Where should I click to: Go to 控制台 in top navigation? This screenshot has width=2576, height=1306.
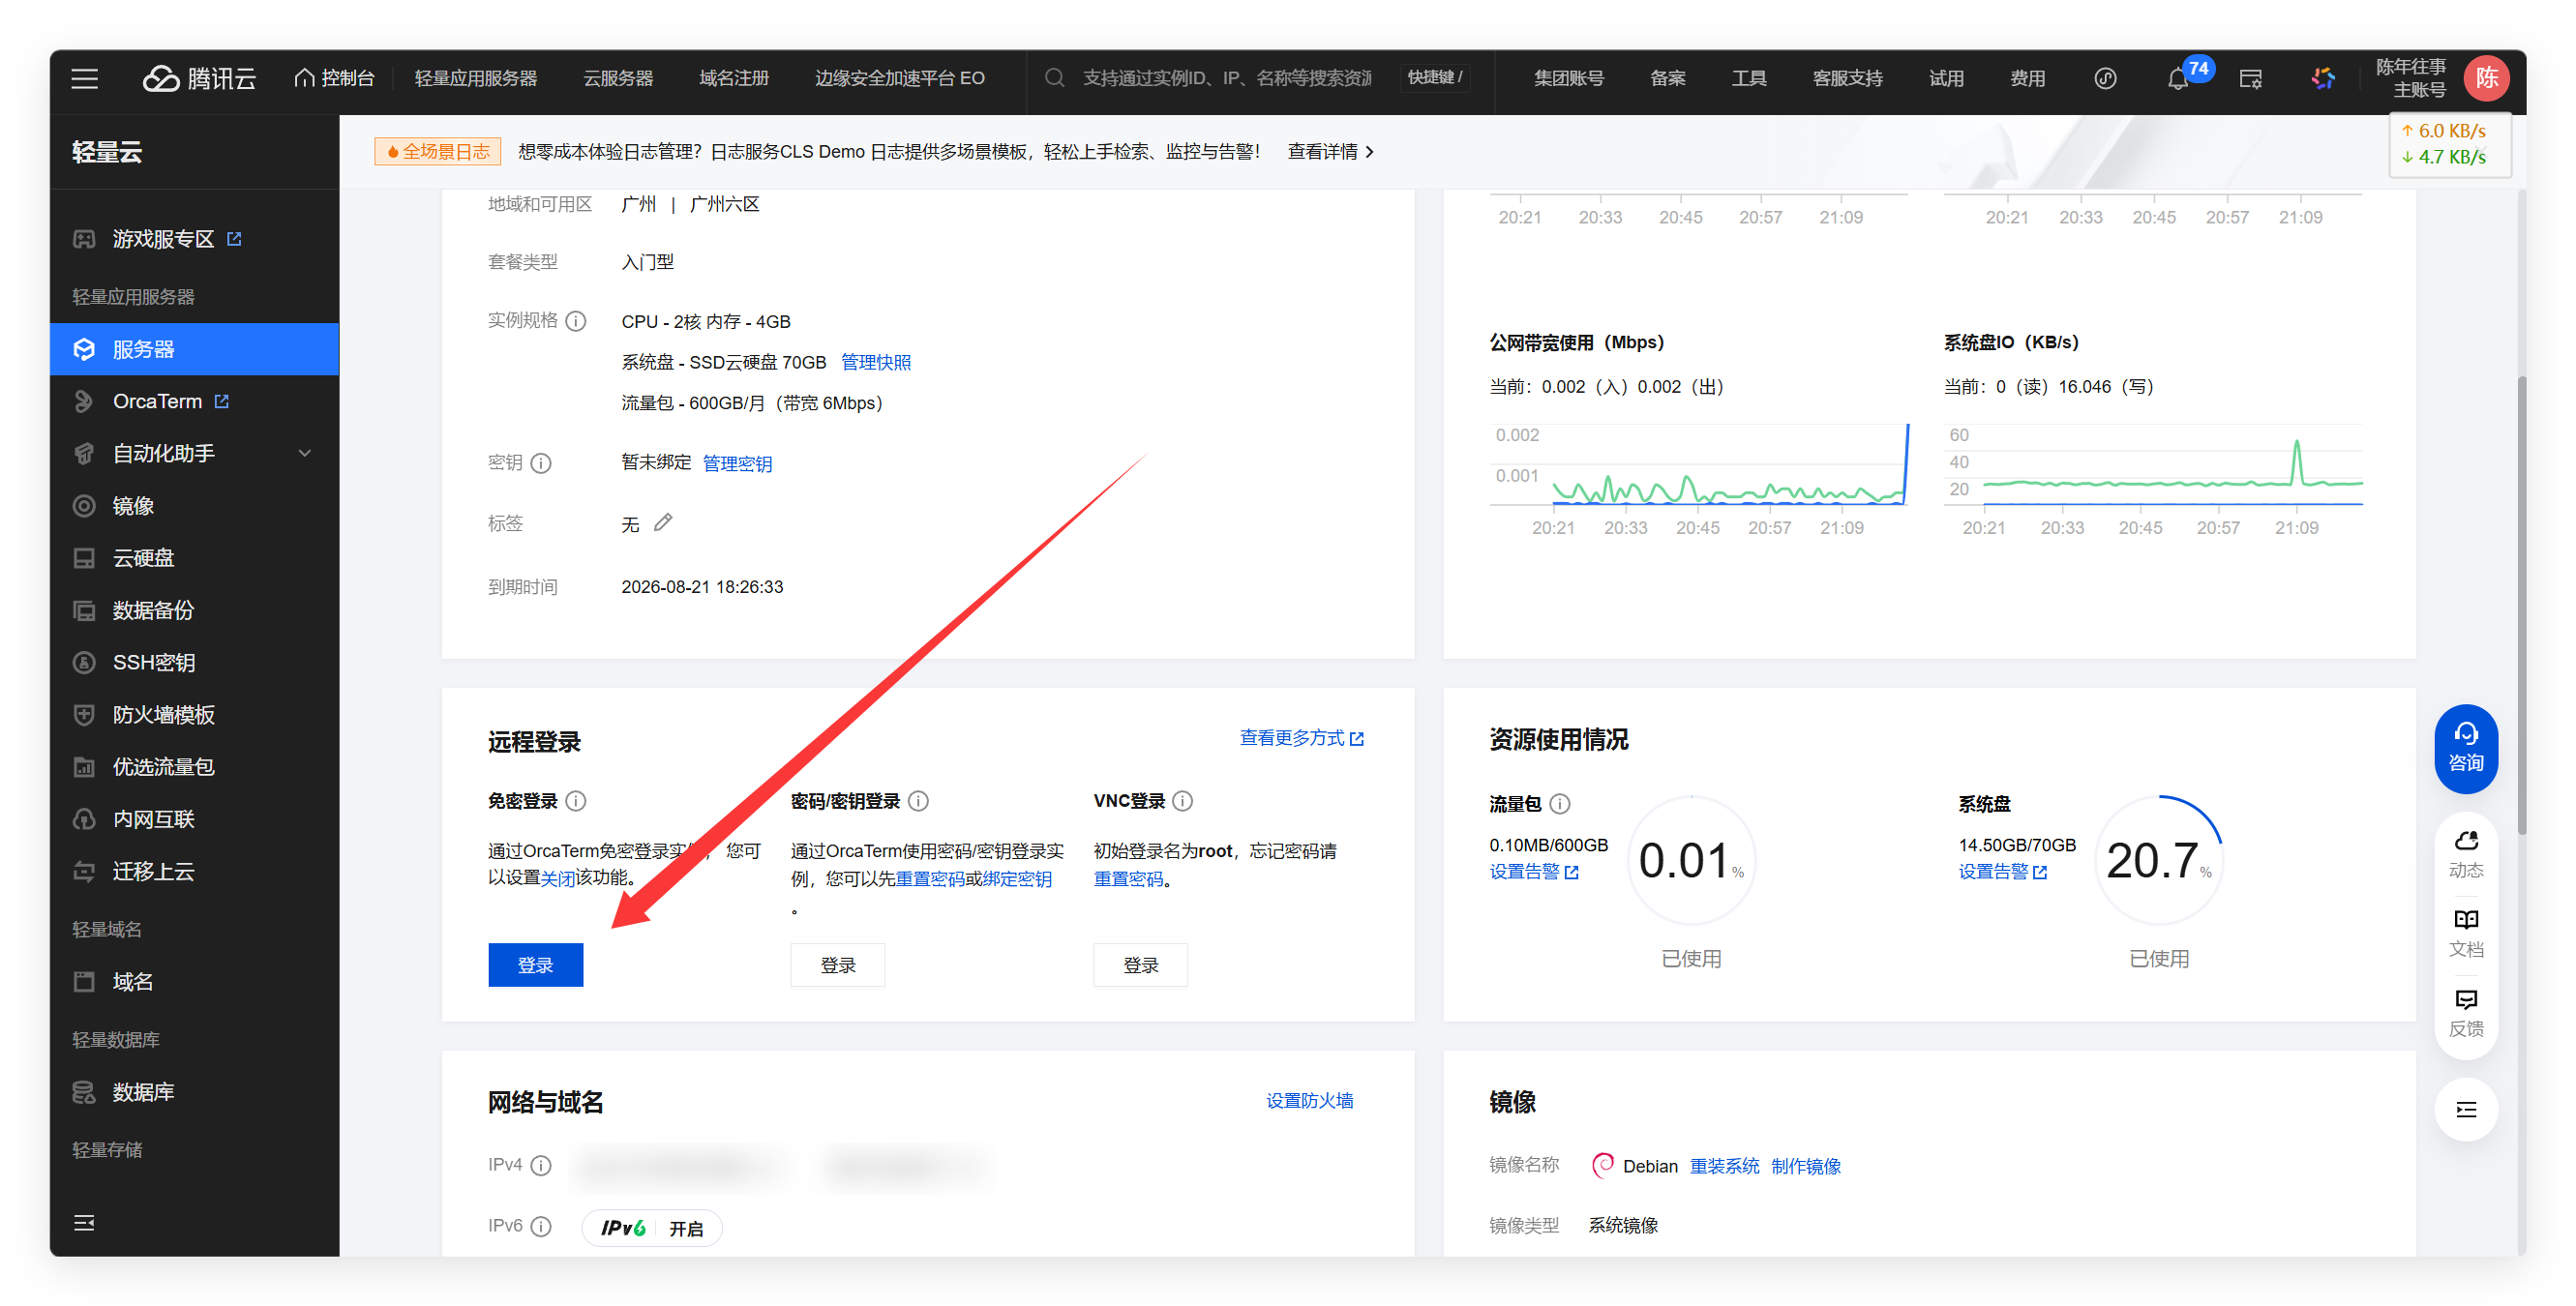(x=334, y=78)
